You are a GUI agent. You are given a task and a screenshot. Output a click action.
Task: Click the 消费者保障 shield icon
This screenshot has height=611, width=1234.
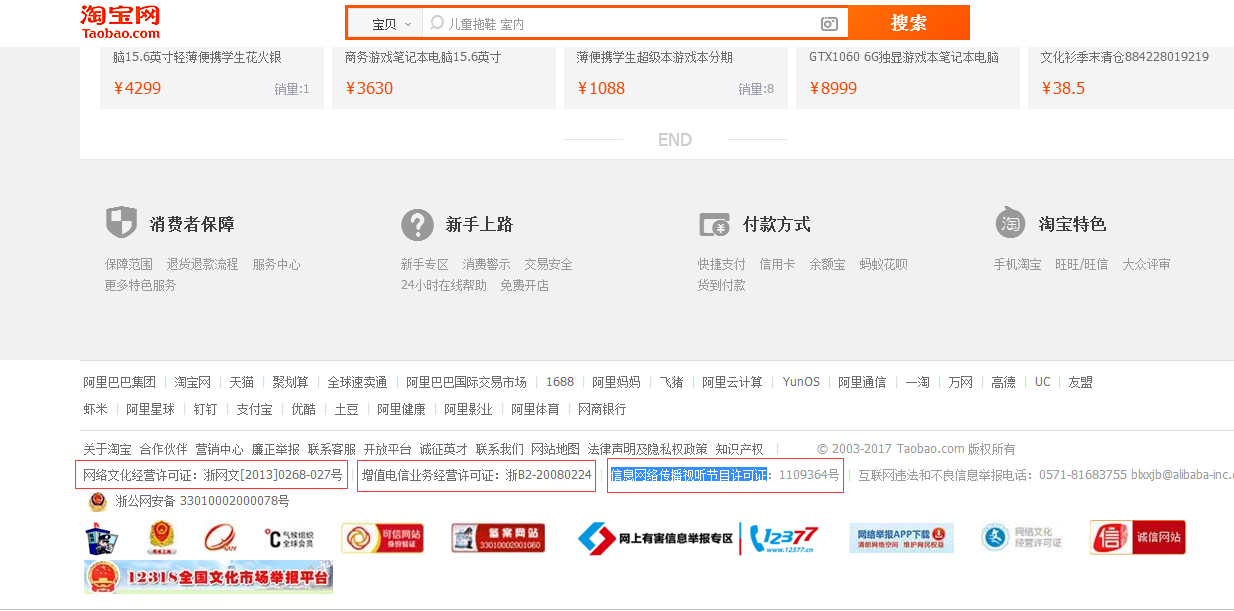121,223
